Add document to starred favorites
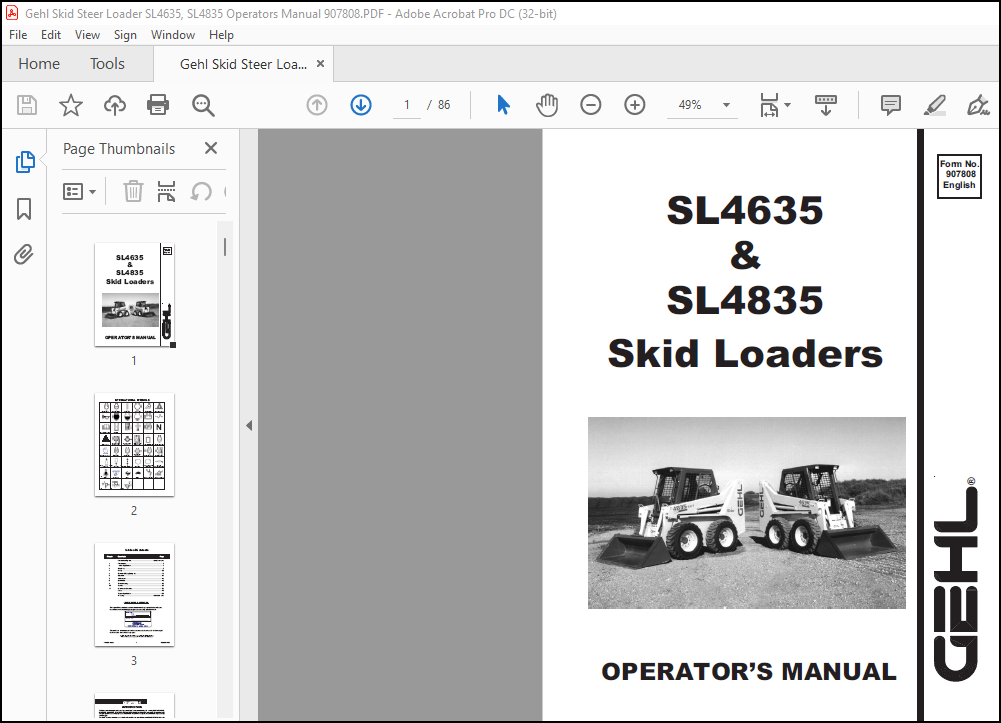 coord(71,105)
